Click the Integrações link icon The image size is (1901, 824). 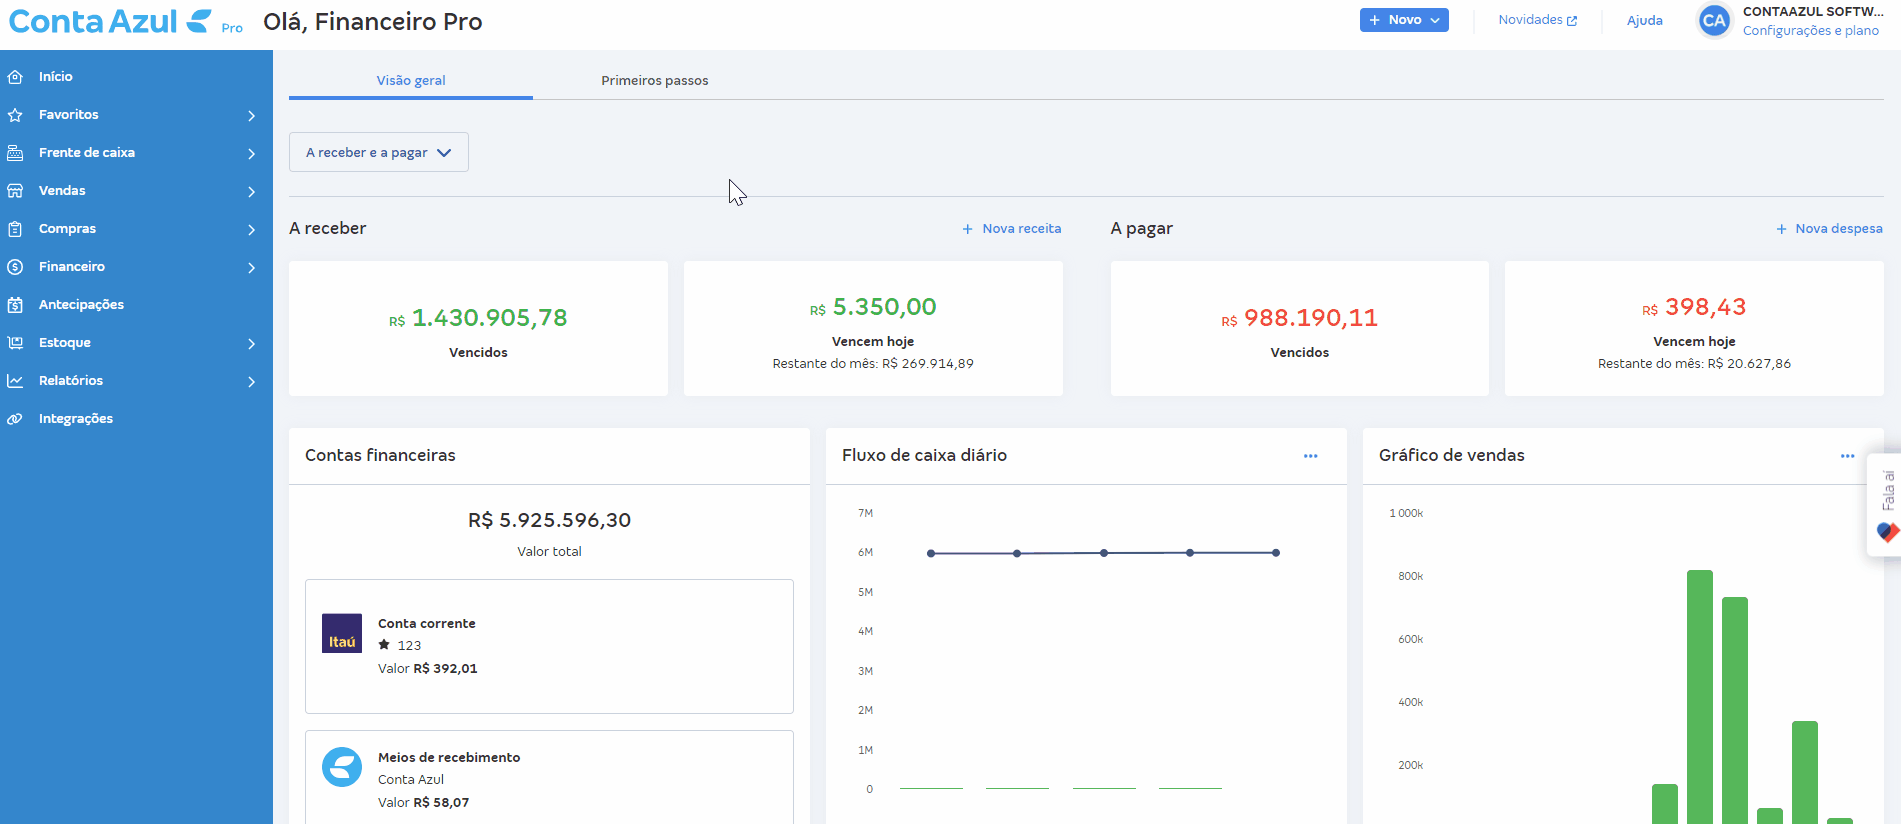click(15, 419)
